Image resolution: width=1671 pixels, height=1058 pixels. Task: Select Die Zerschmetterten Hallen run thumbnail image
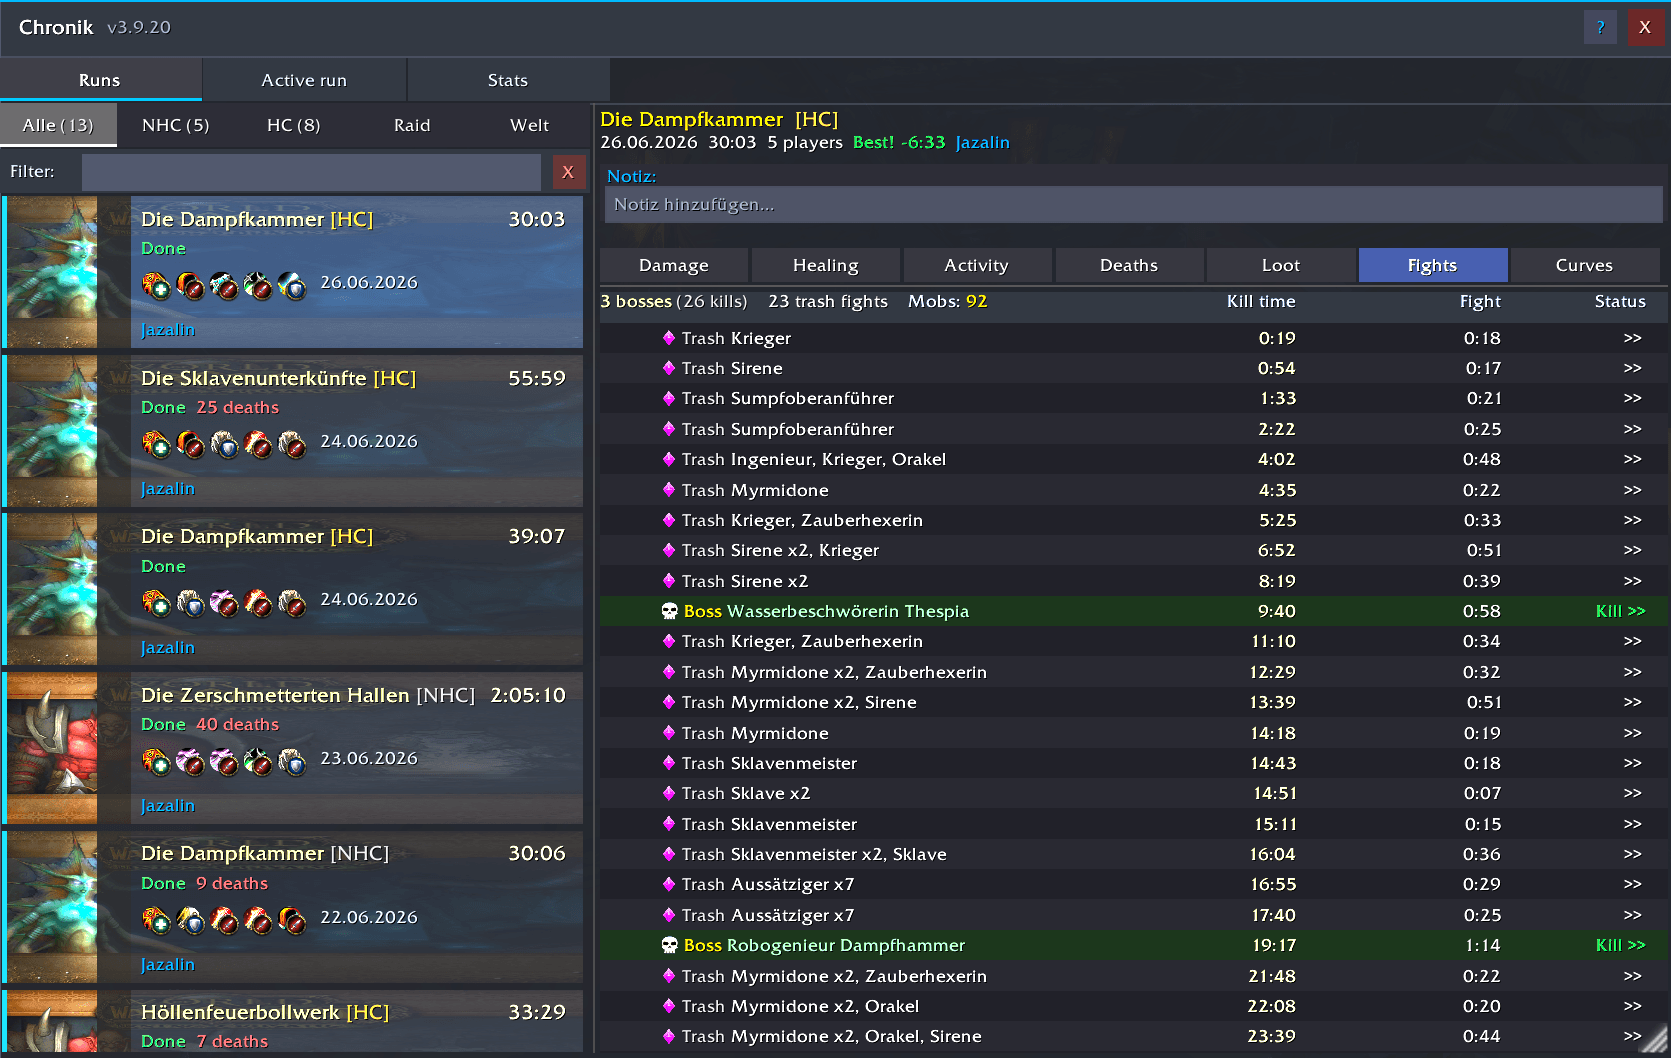click(x=53, y=748)
